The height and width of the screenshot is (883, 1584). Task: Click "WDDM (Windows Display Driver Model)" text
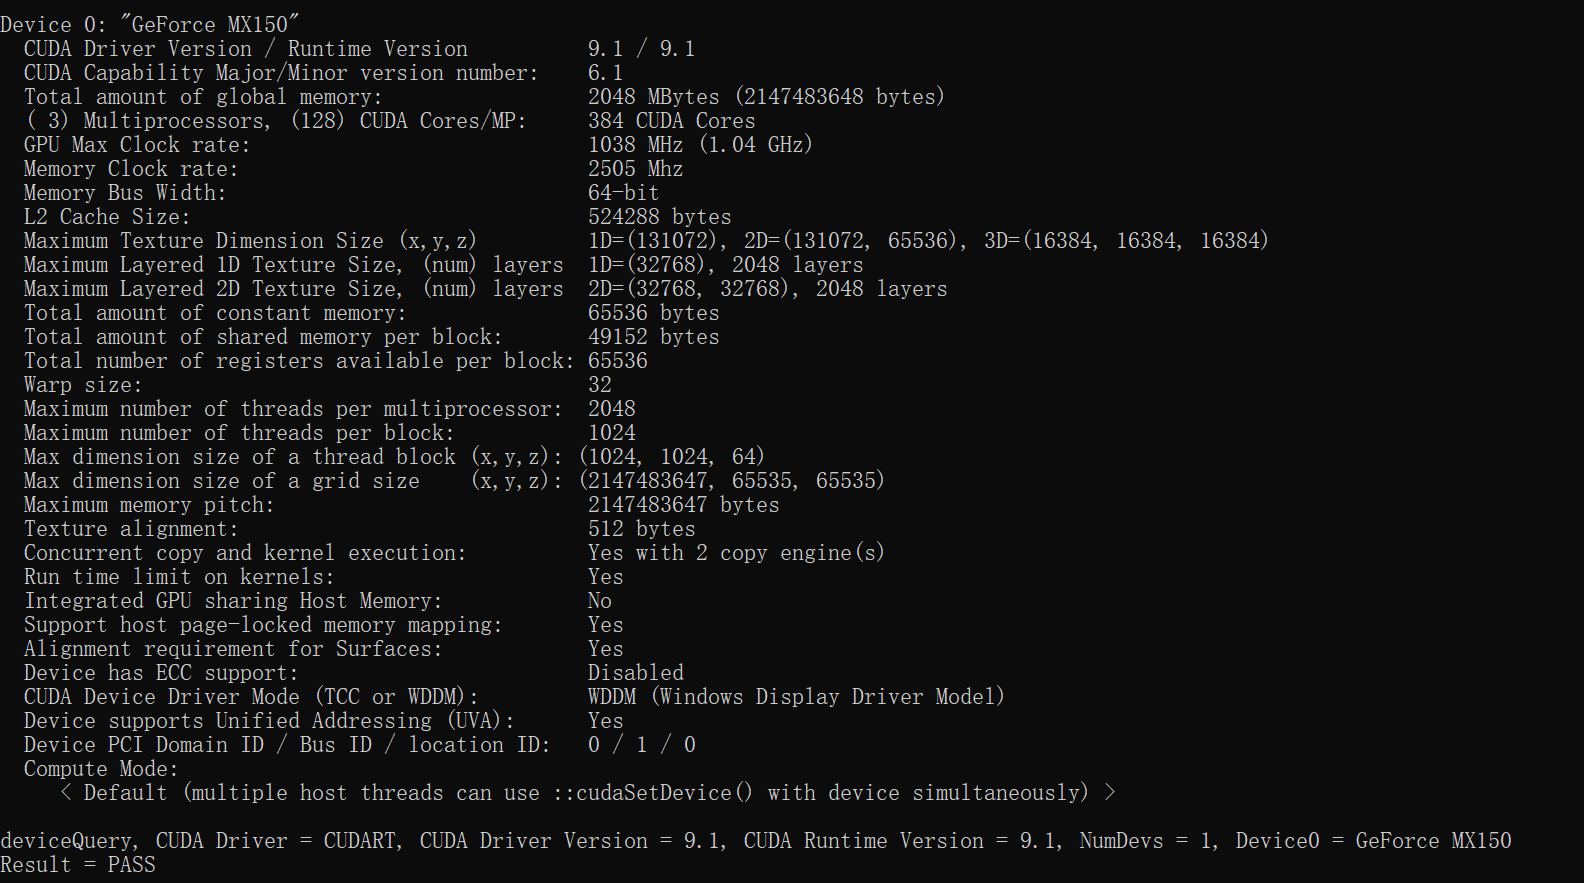796,697
